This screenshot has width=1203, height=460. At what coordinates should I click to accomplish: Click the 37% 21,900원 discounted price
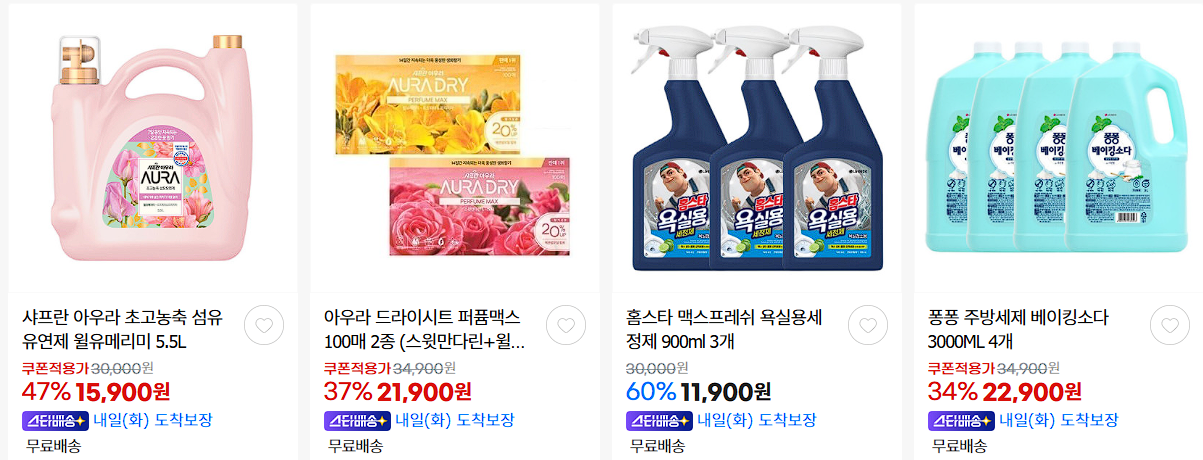(398, 391)
